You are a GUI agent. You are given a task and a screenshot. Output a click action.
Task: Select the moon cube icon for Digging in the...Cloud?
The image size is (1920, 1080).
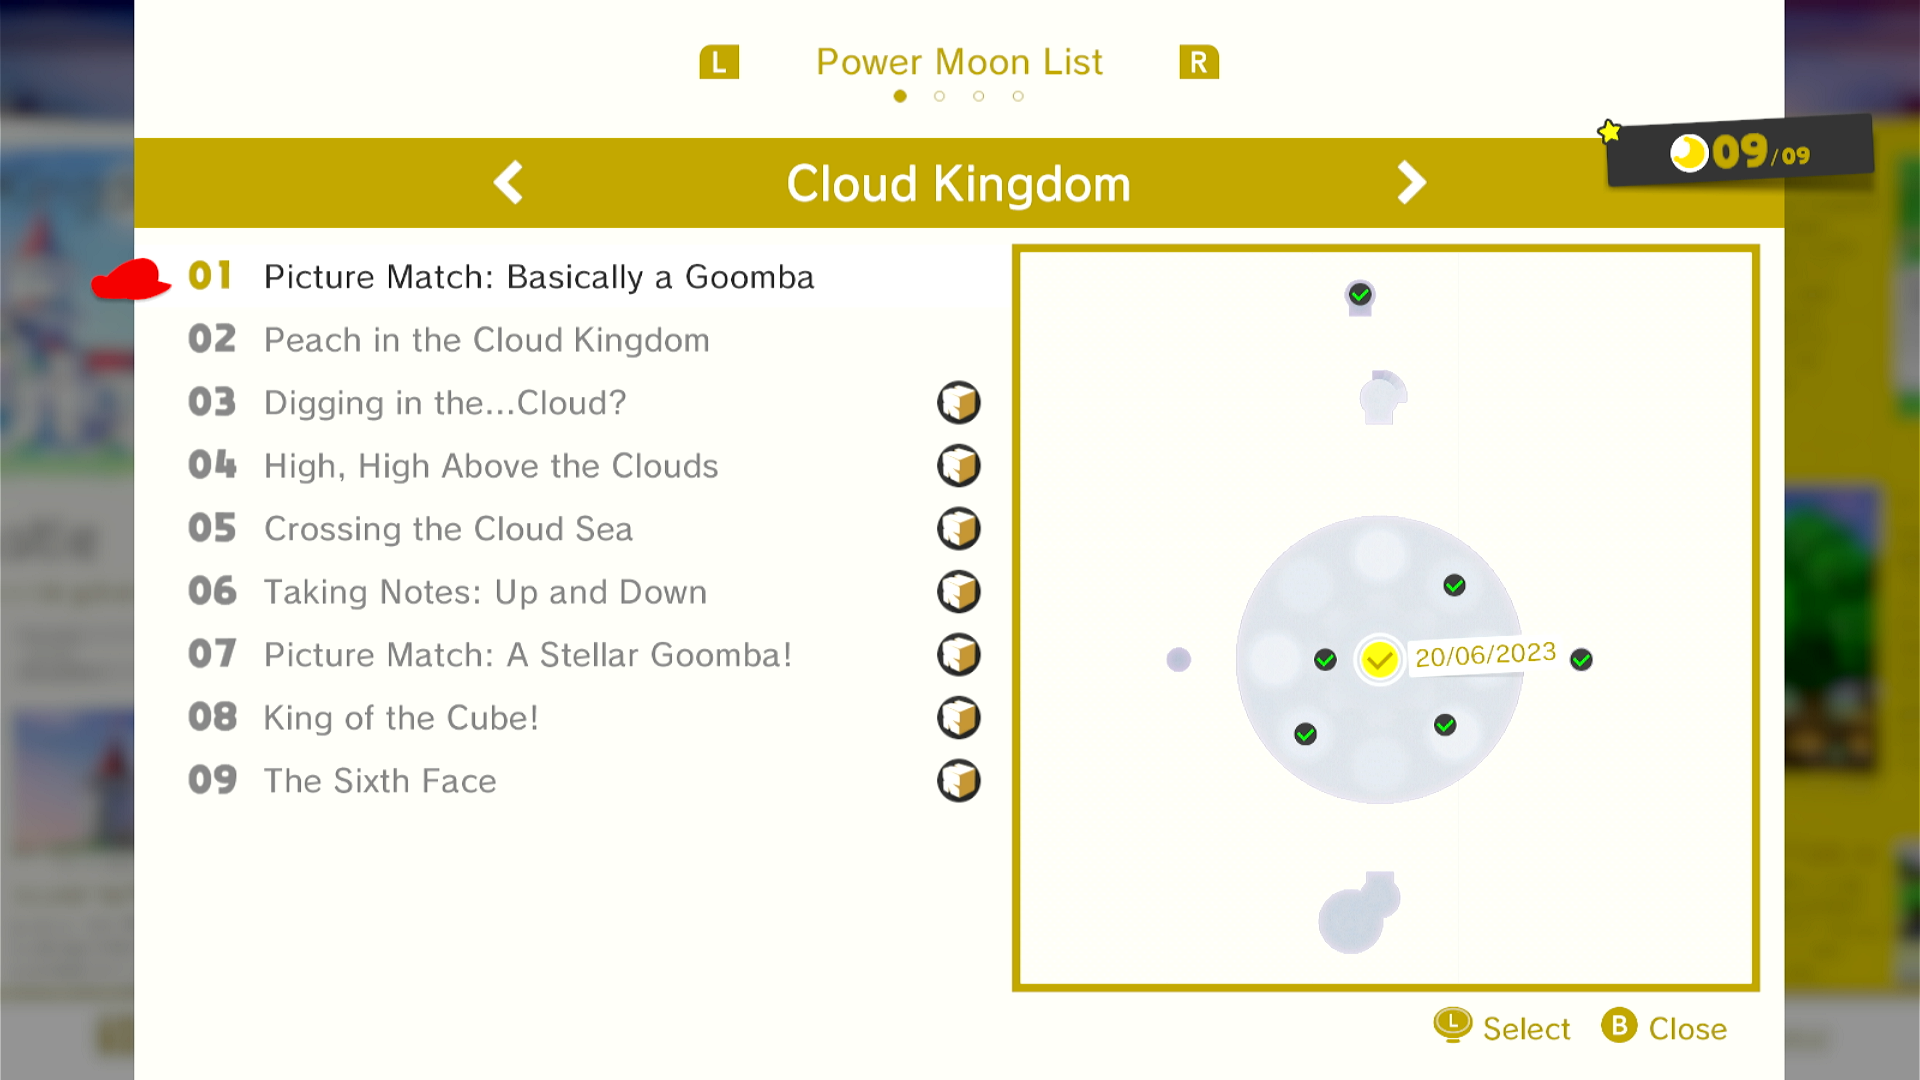point(959,403)
